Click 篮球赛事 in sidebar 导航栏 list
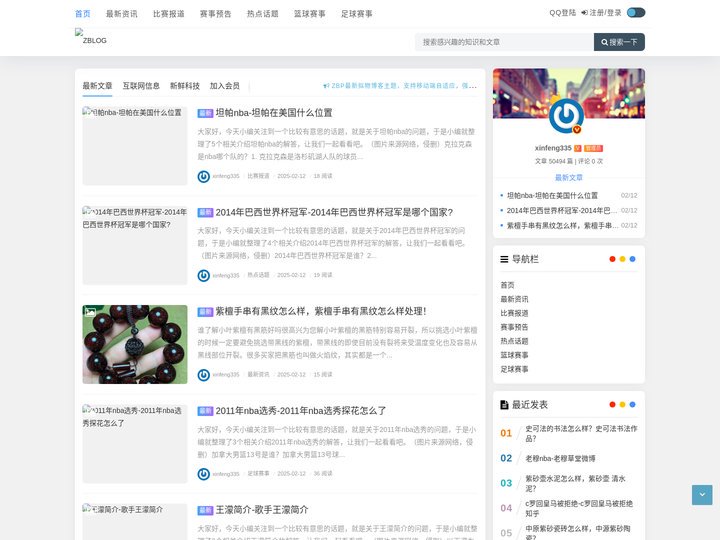 [x=514, y=355]
